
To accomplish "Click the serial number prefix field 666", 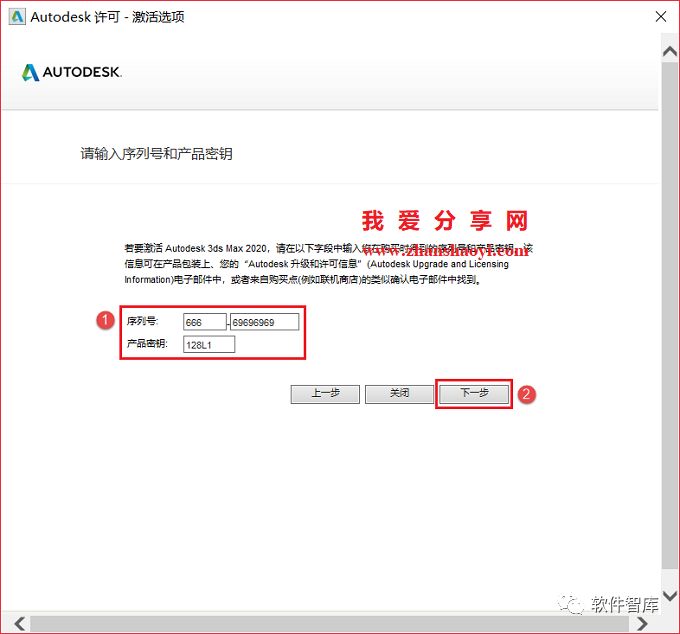I will [x=205, y=322].
